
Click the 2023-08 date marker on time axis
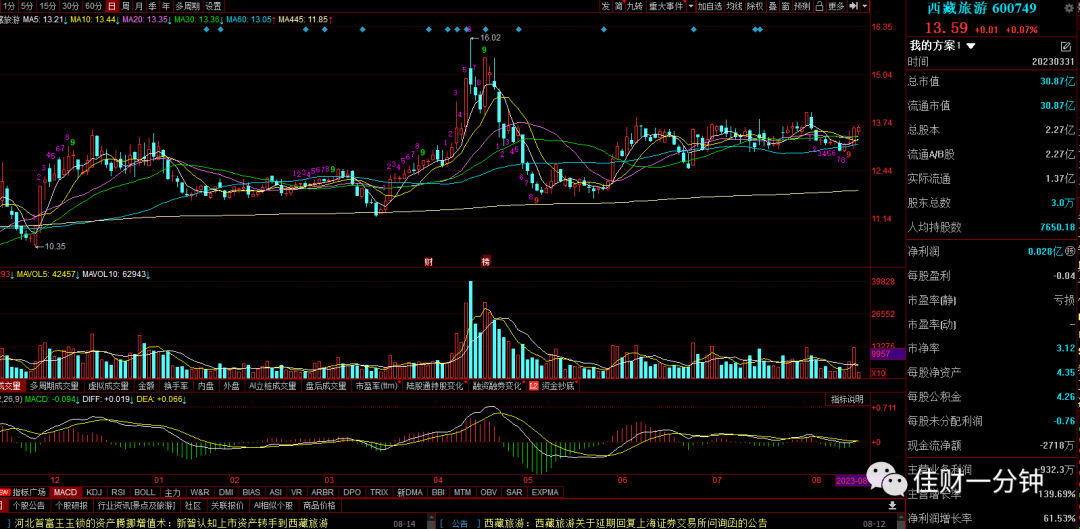851,479
